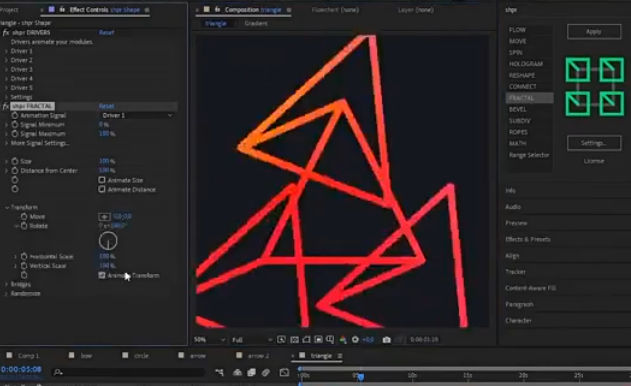Enable the Animate Size checkbox
631x386 pixels.
[x=102, y=180]
